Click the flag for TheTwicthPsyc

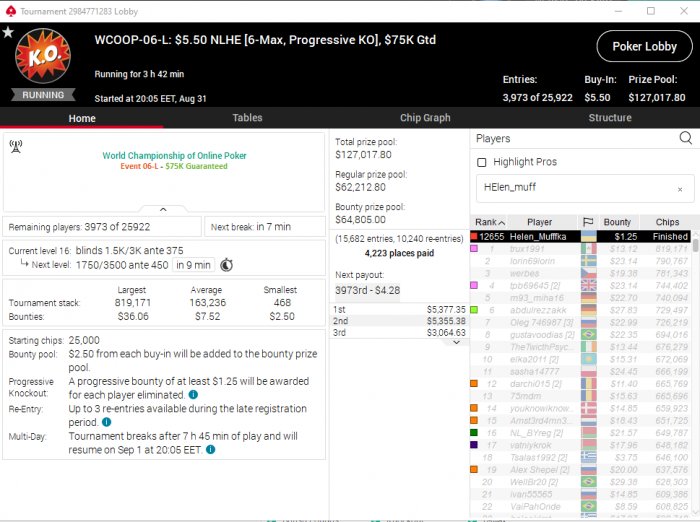coord(588,347)
